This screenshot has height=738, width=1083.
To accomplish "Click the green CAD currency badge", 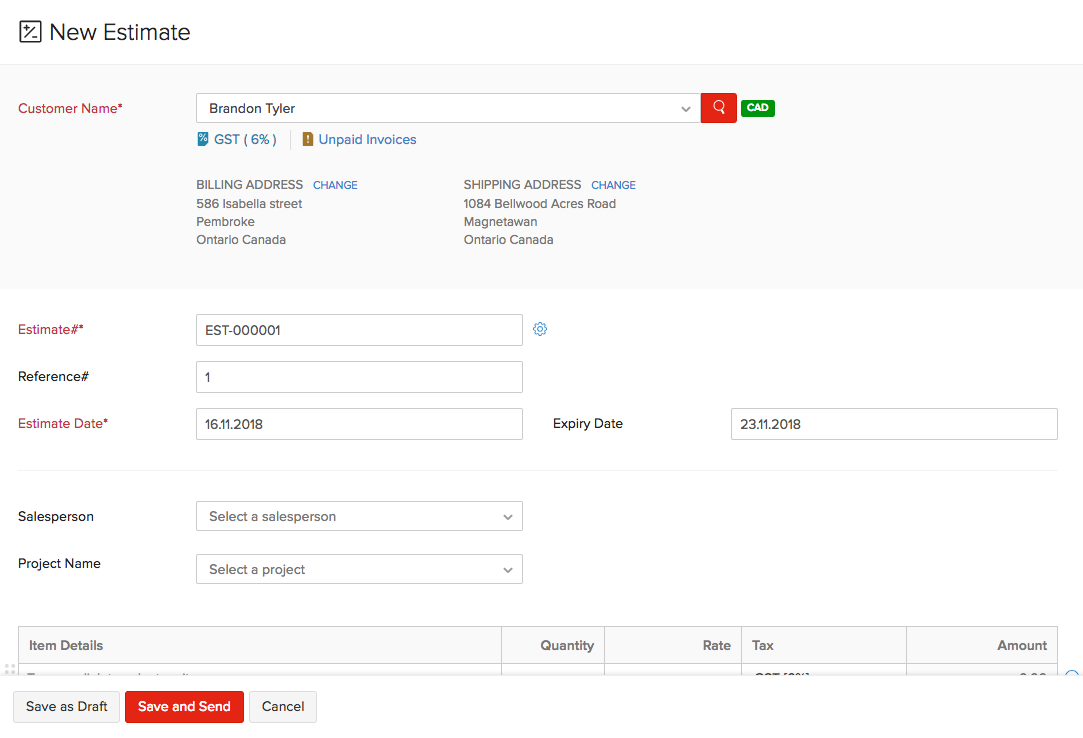I will click(758, 108).
